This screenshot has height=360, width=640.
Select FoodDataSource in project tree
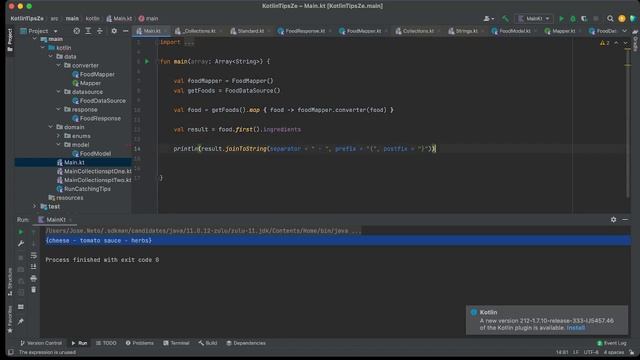coord(102,101)
